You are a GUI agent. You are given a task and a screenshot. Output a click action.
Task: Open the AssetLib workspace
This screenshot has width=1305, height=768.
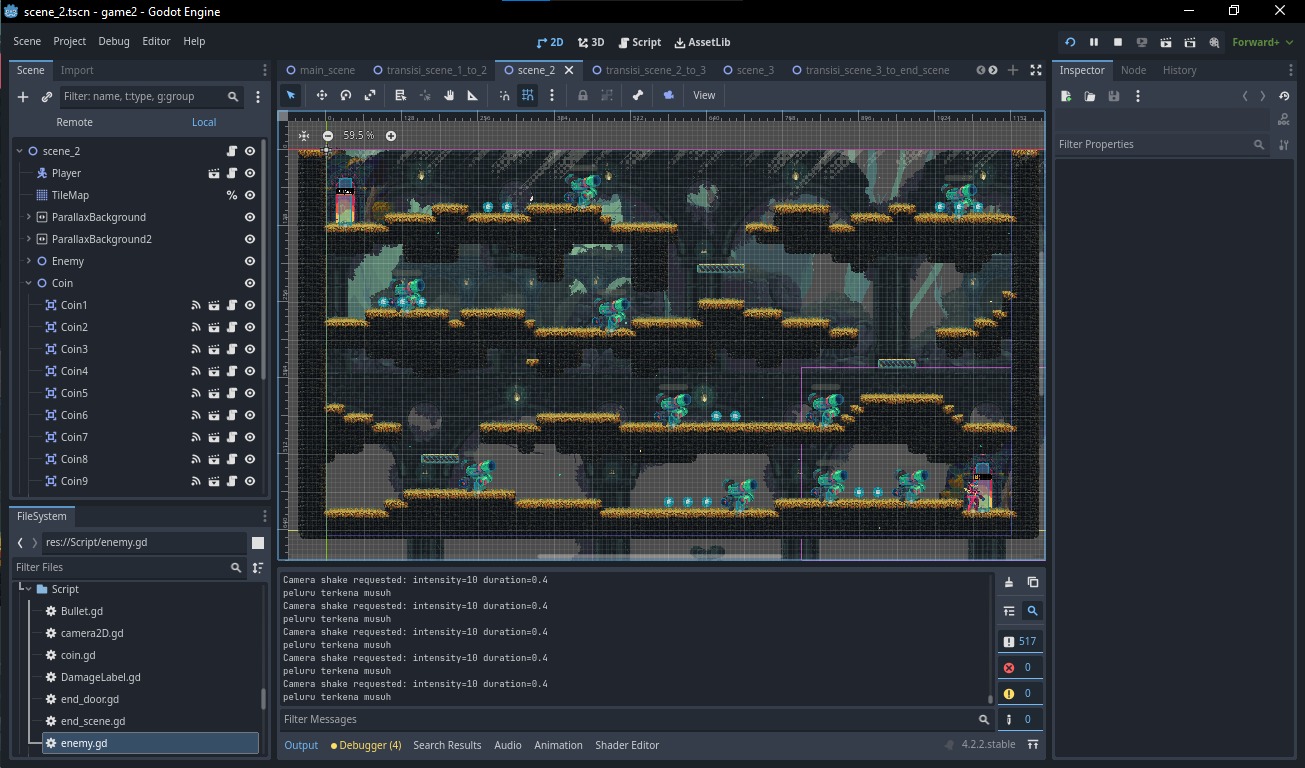coord(702,42)
